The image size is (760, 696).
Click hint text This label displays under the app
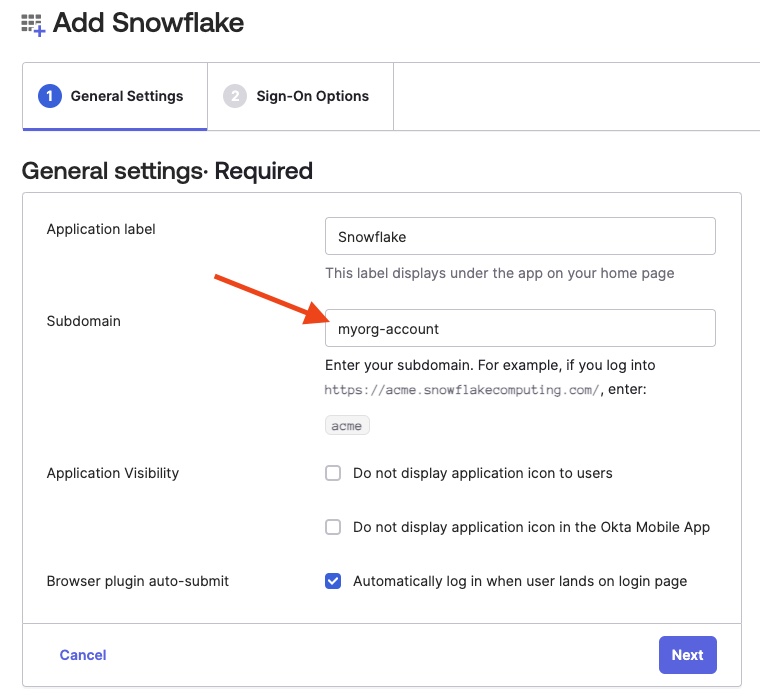(500, 273)
